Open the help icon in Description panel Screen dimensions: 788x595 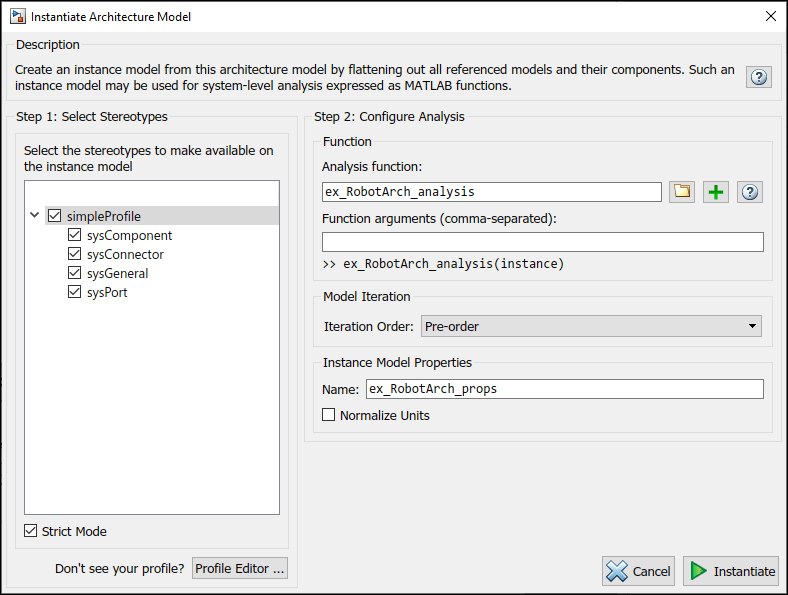759,77
